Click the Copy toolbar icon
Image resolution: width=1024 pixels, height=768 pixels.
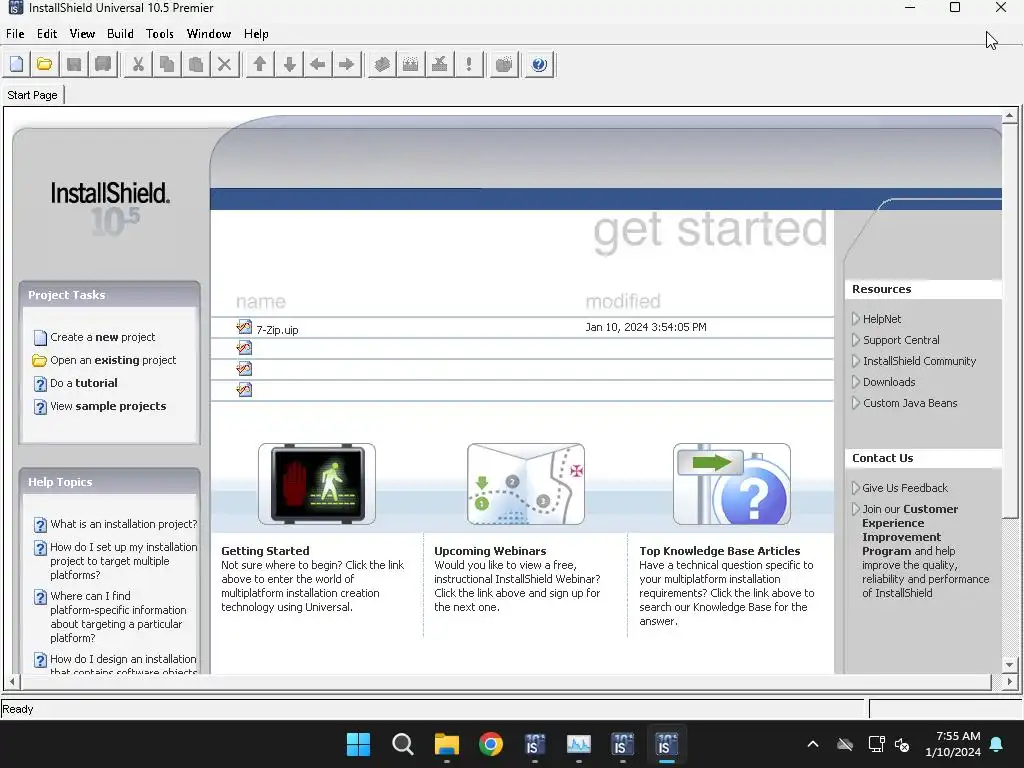tap(167, 64)
